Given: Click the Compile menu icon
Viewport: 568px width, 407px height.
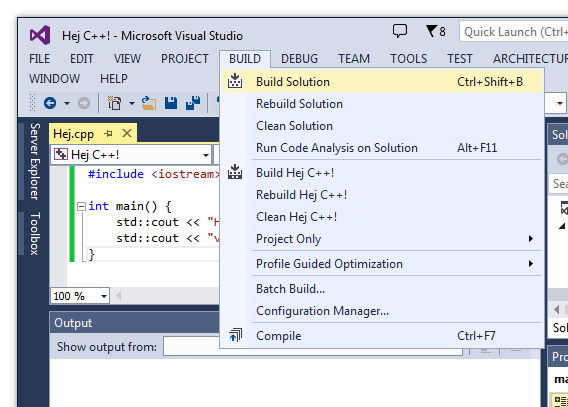Looking at the screenshot, I should click(235, 335).
